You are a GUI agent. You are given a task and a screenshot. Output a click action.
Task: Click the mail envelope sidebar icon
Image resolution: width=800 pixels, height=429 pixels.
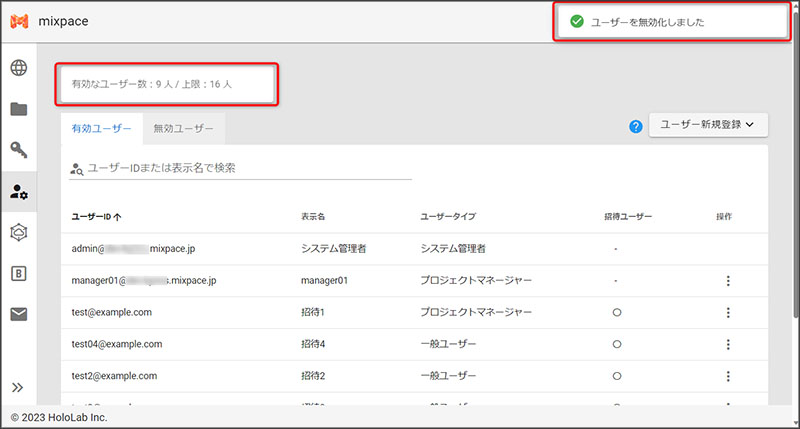click(19, 314)
